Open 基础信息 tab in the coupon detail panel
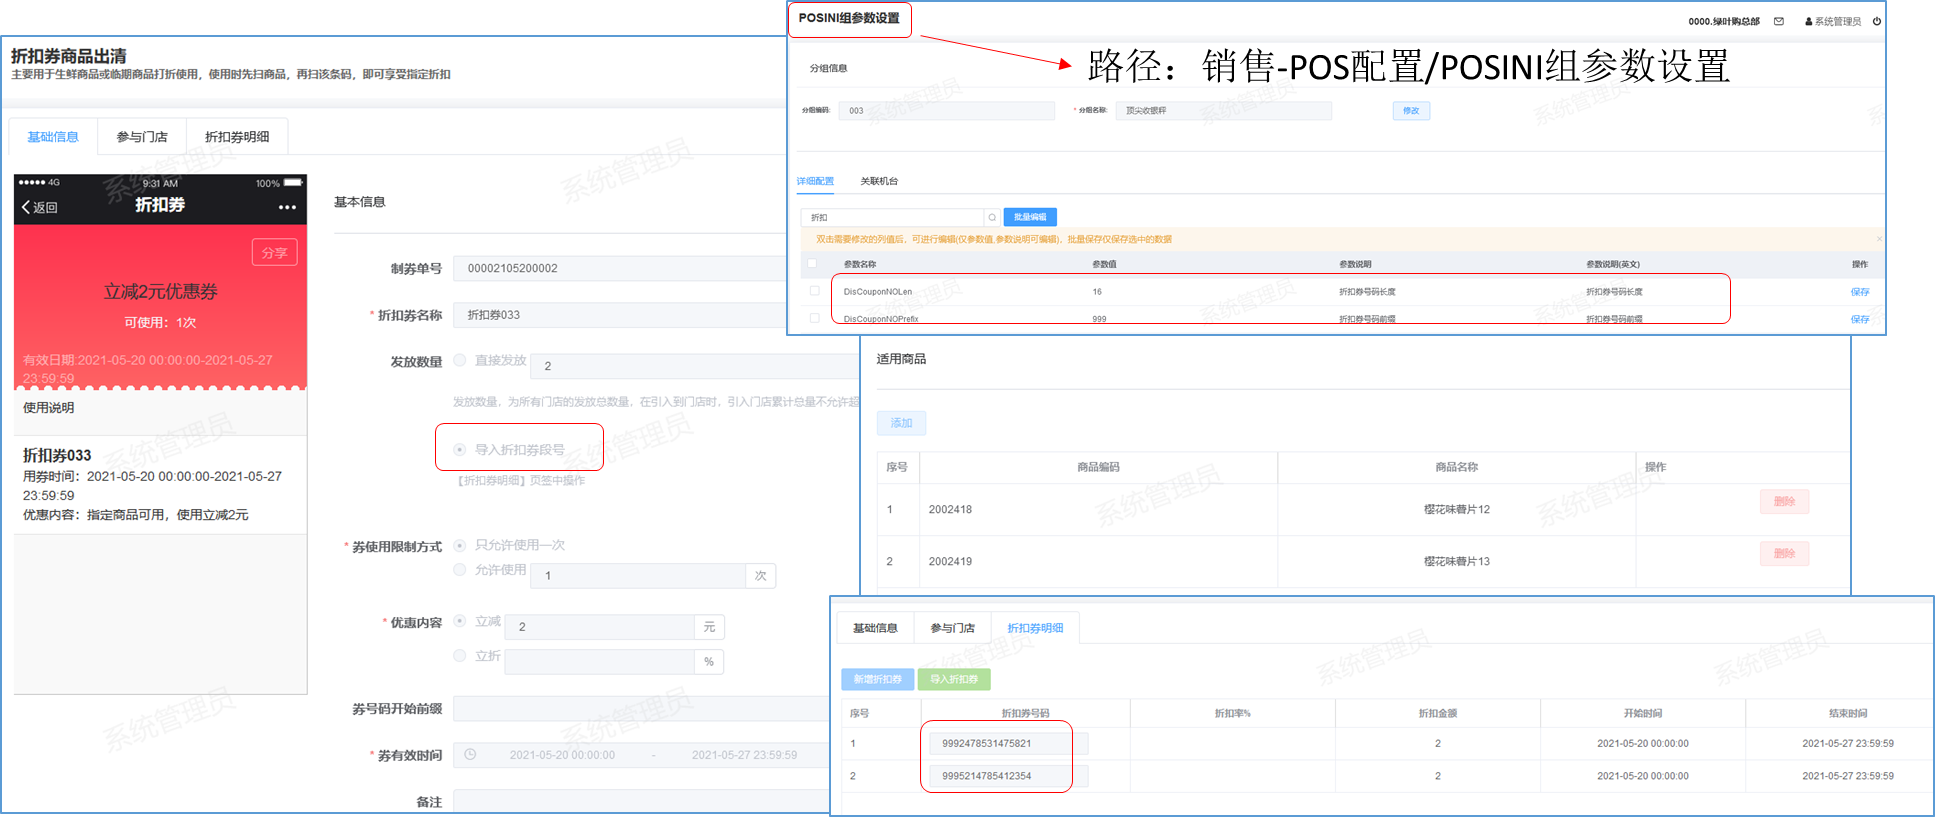This screenshot has width=1935, height=817. point(875,628)
